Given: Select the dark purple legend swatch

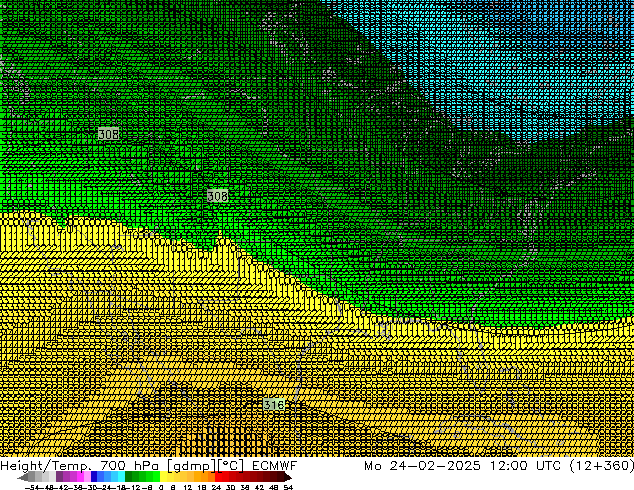Looking at the screenshot, I should [59, 477].
